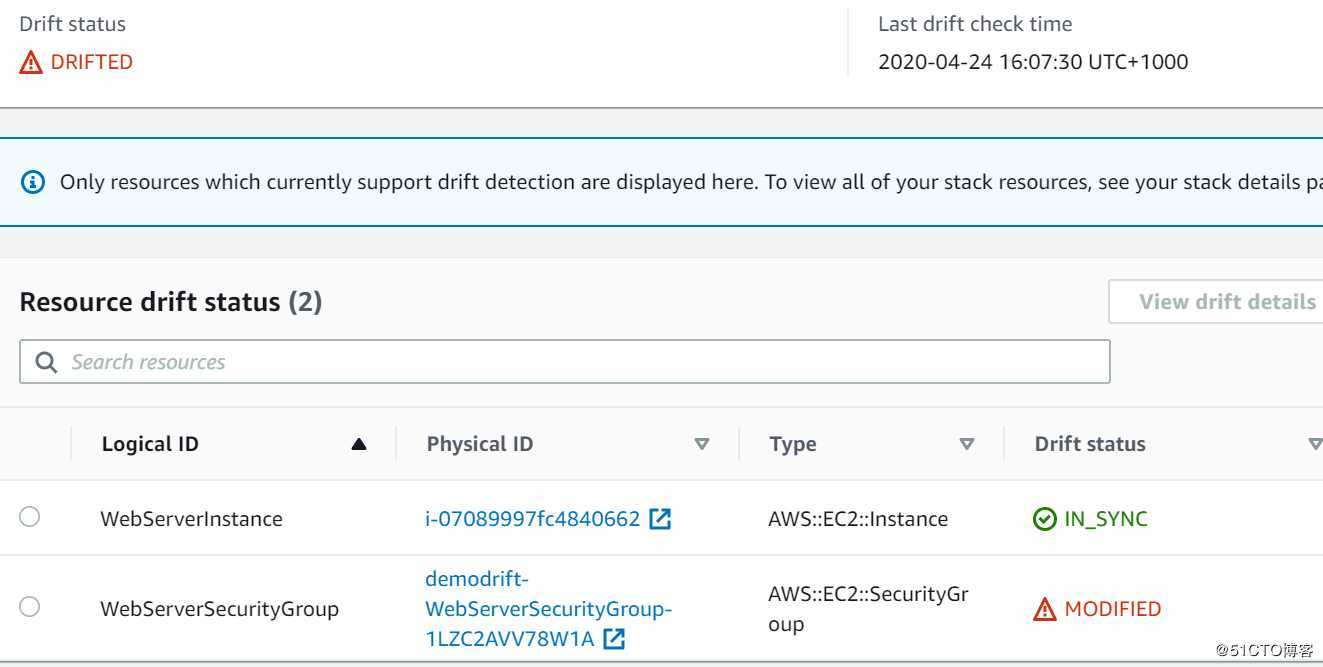Viewport: 1323px width, 667px height.
Task: Click the Drift status column header label
Action: click(1090, 444)
